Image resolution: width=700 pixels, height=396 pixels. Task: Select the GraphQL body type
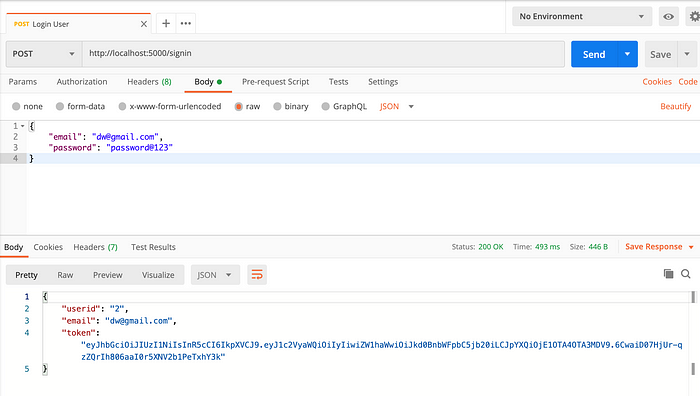tap(325, 106)
